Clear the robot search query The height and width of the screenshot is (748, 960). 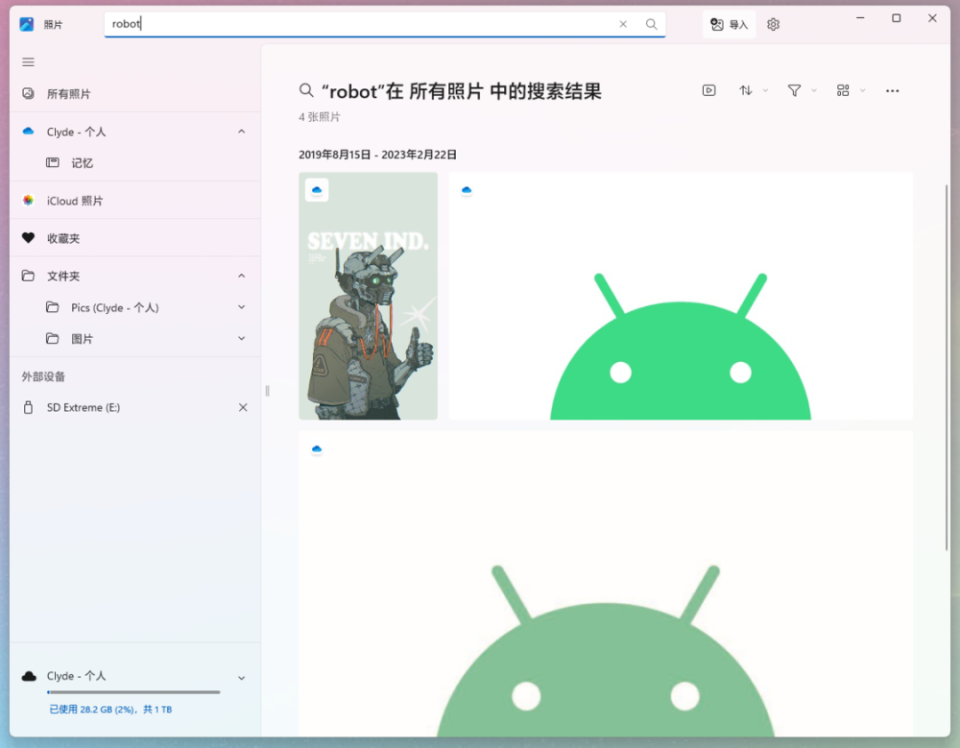623,24
